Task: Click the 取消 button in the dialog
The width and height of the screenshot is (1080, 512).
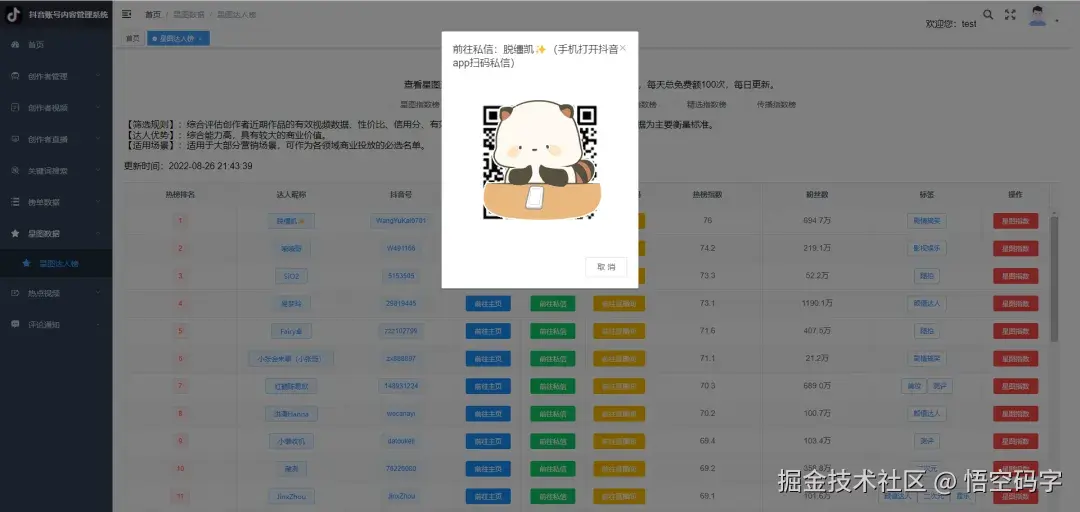Action: click(x=606, y=267)
